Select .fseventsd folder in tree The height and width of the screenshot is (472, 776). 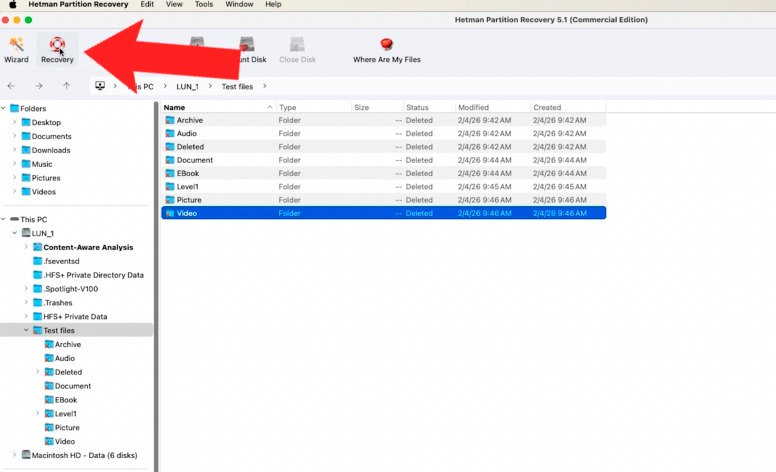56,261
